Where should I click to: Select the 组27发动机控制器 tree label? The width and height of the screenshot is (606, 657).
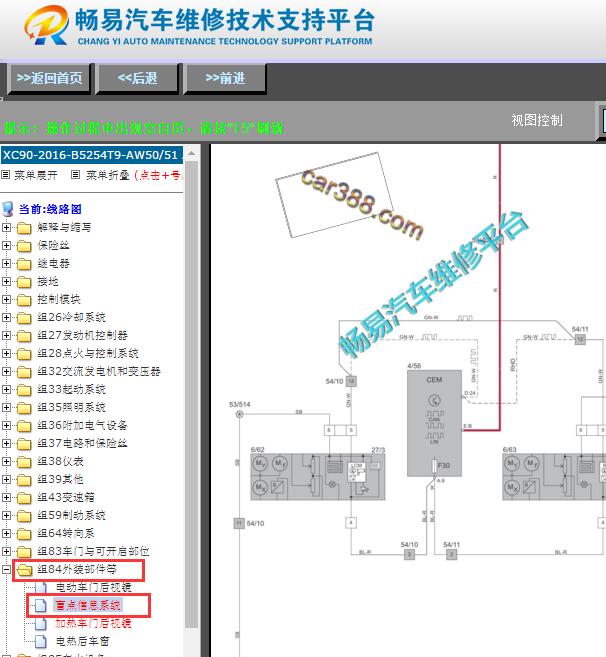tap(83, 336)
